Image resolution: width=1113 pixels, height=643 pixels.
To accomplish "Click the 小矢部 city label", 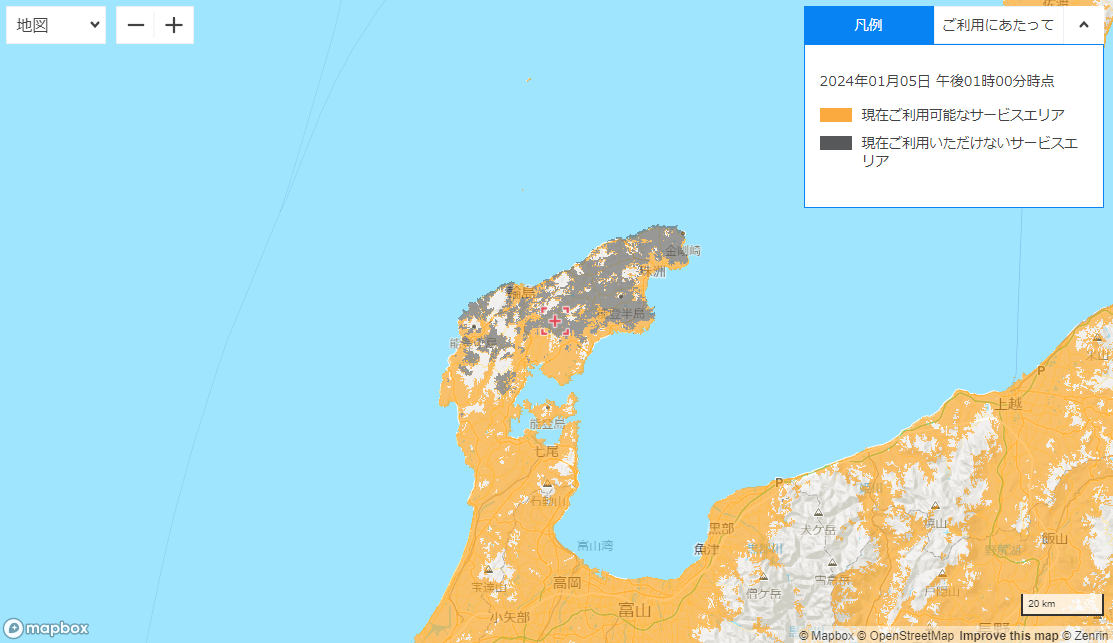I will click(x=510, y=617).
